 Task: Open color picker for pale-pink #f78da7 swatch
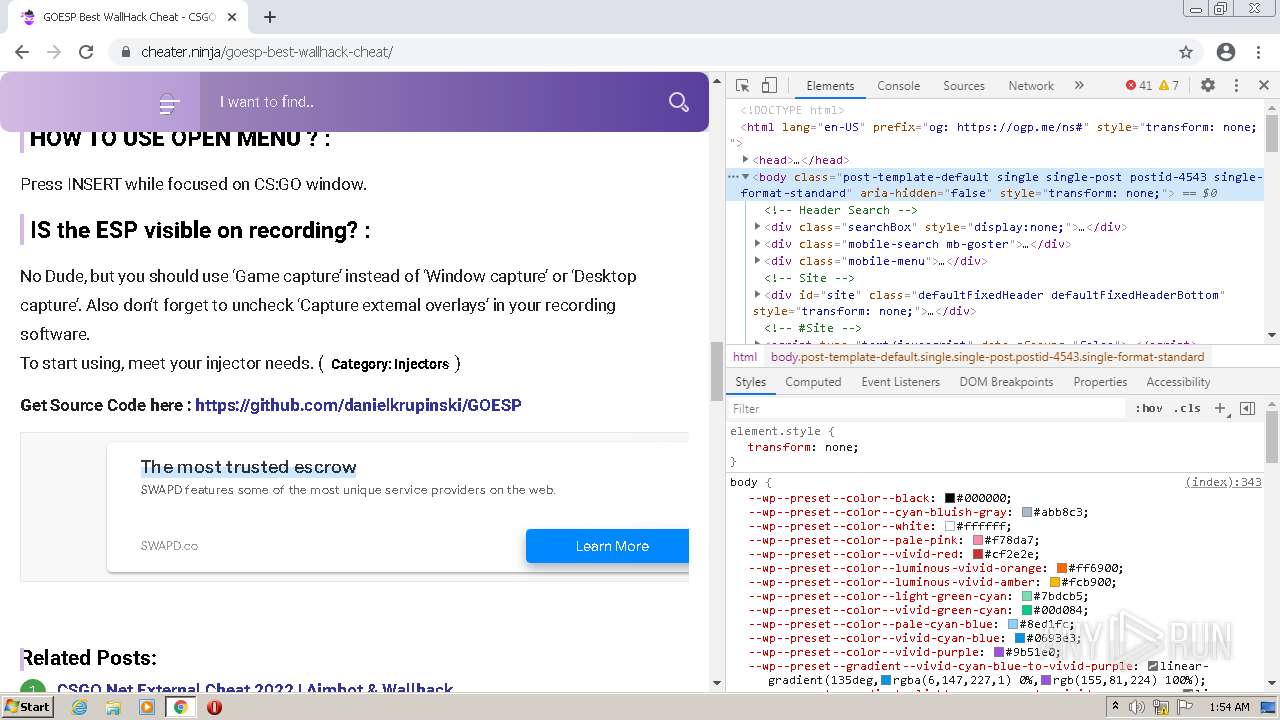pyautogui.click(x=978, y=540)
